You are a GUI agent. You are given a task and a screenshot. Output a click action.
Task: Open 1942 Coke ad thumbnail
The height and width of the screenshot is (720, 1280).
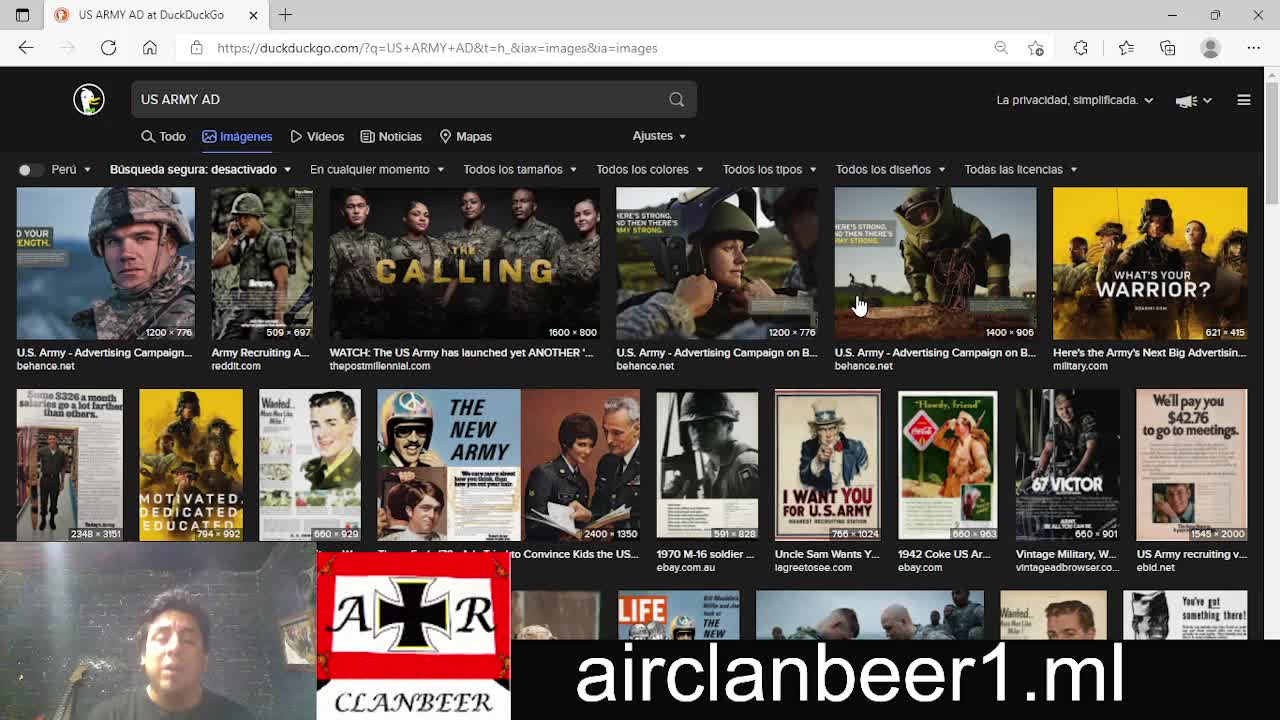click(947, 465)
